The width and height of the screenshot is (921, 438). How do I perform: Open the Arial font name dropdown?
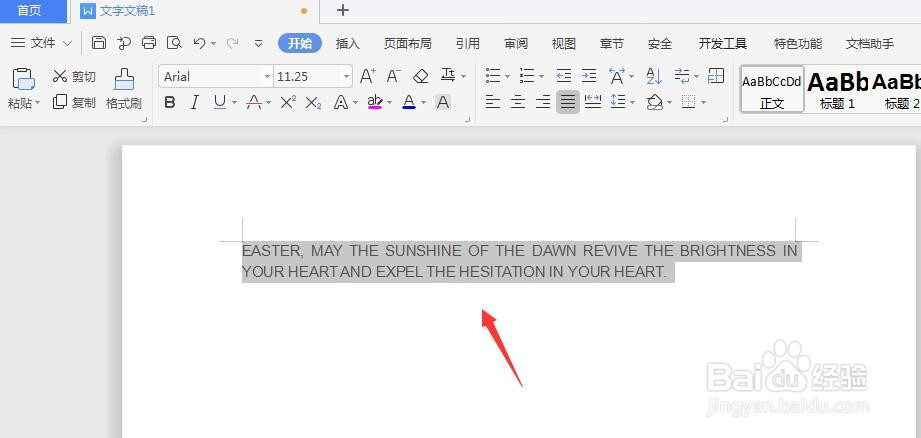[267, 76]
